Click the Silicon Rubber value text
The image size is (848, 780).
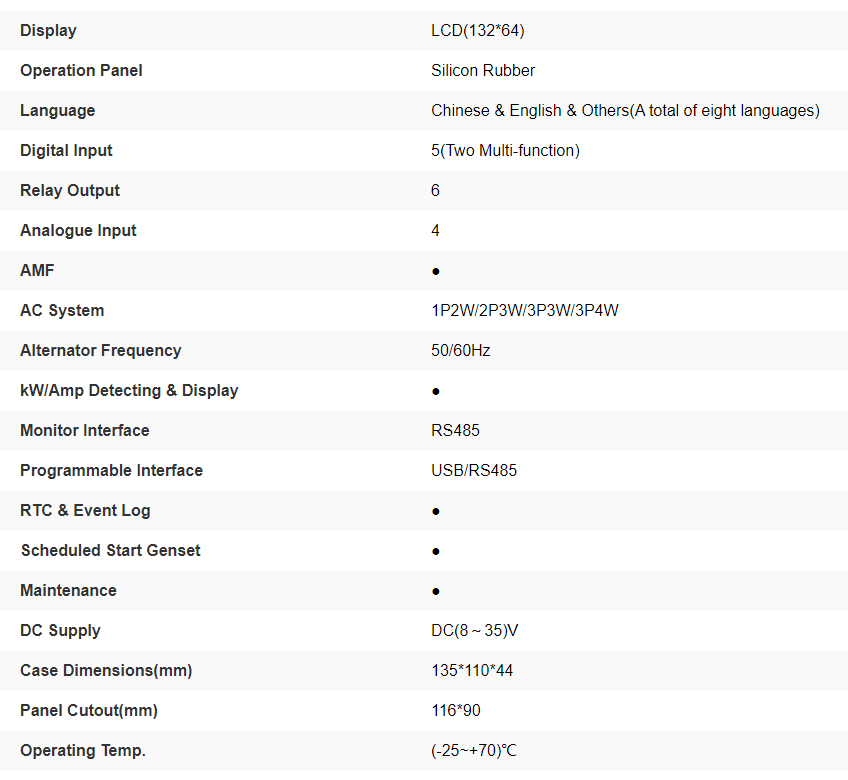click(483, 70)
